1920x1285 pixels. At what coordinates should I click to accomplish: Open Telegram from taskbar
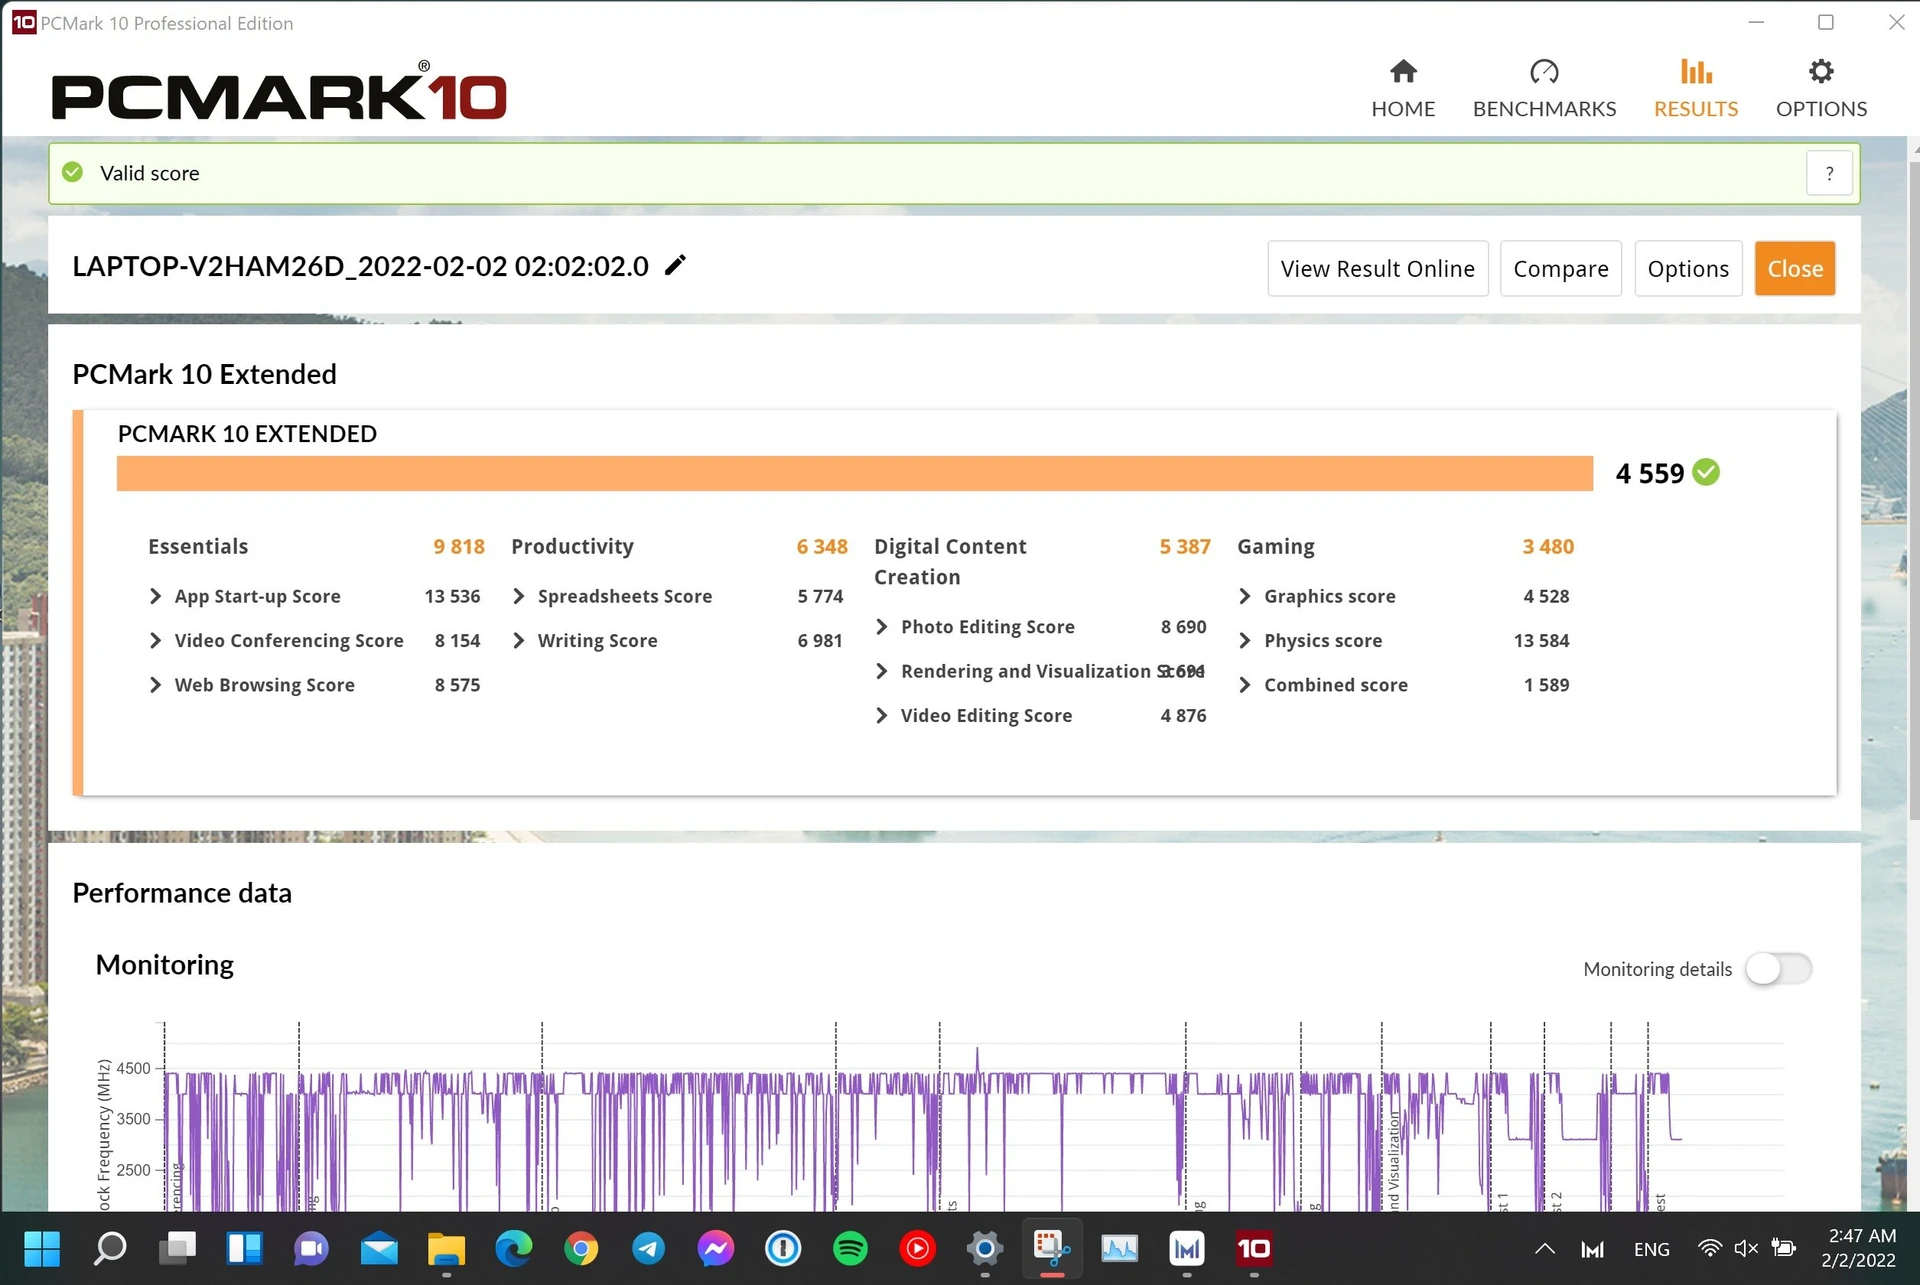[648, 1249]
